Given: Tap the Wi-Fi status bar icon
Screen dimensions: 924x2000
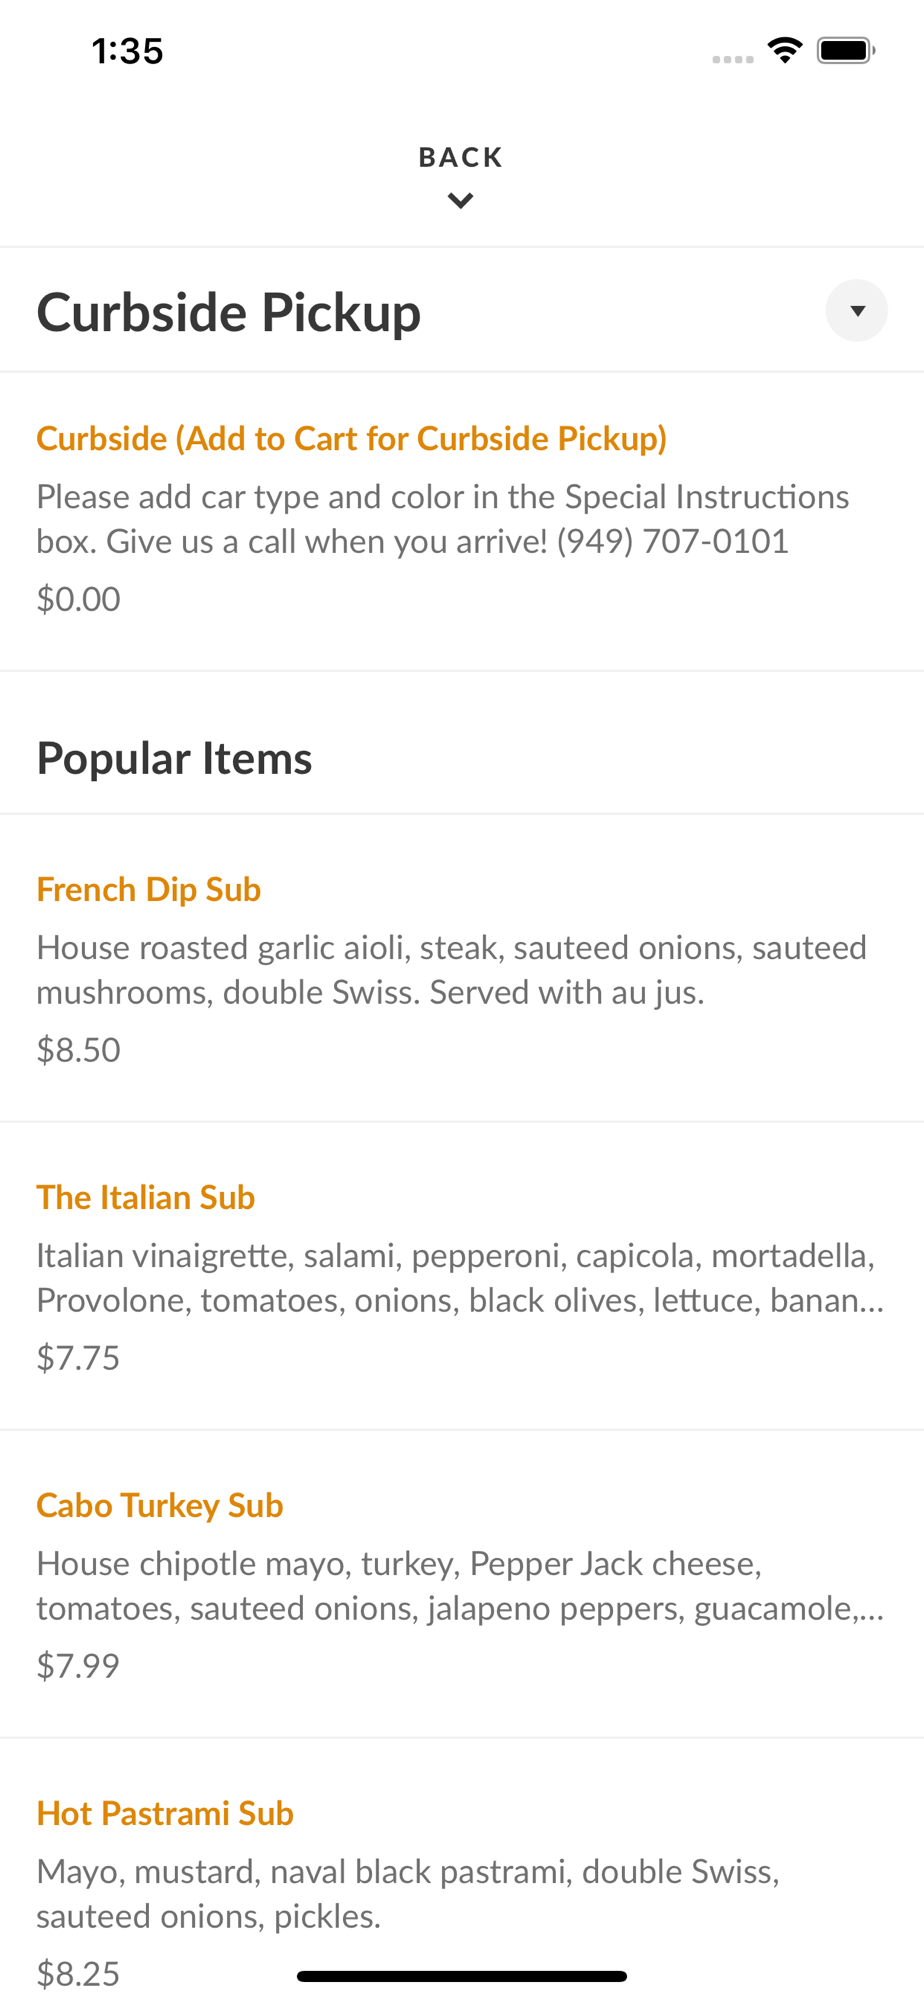Looking at the screenshot, I should click(785, 50).
